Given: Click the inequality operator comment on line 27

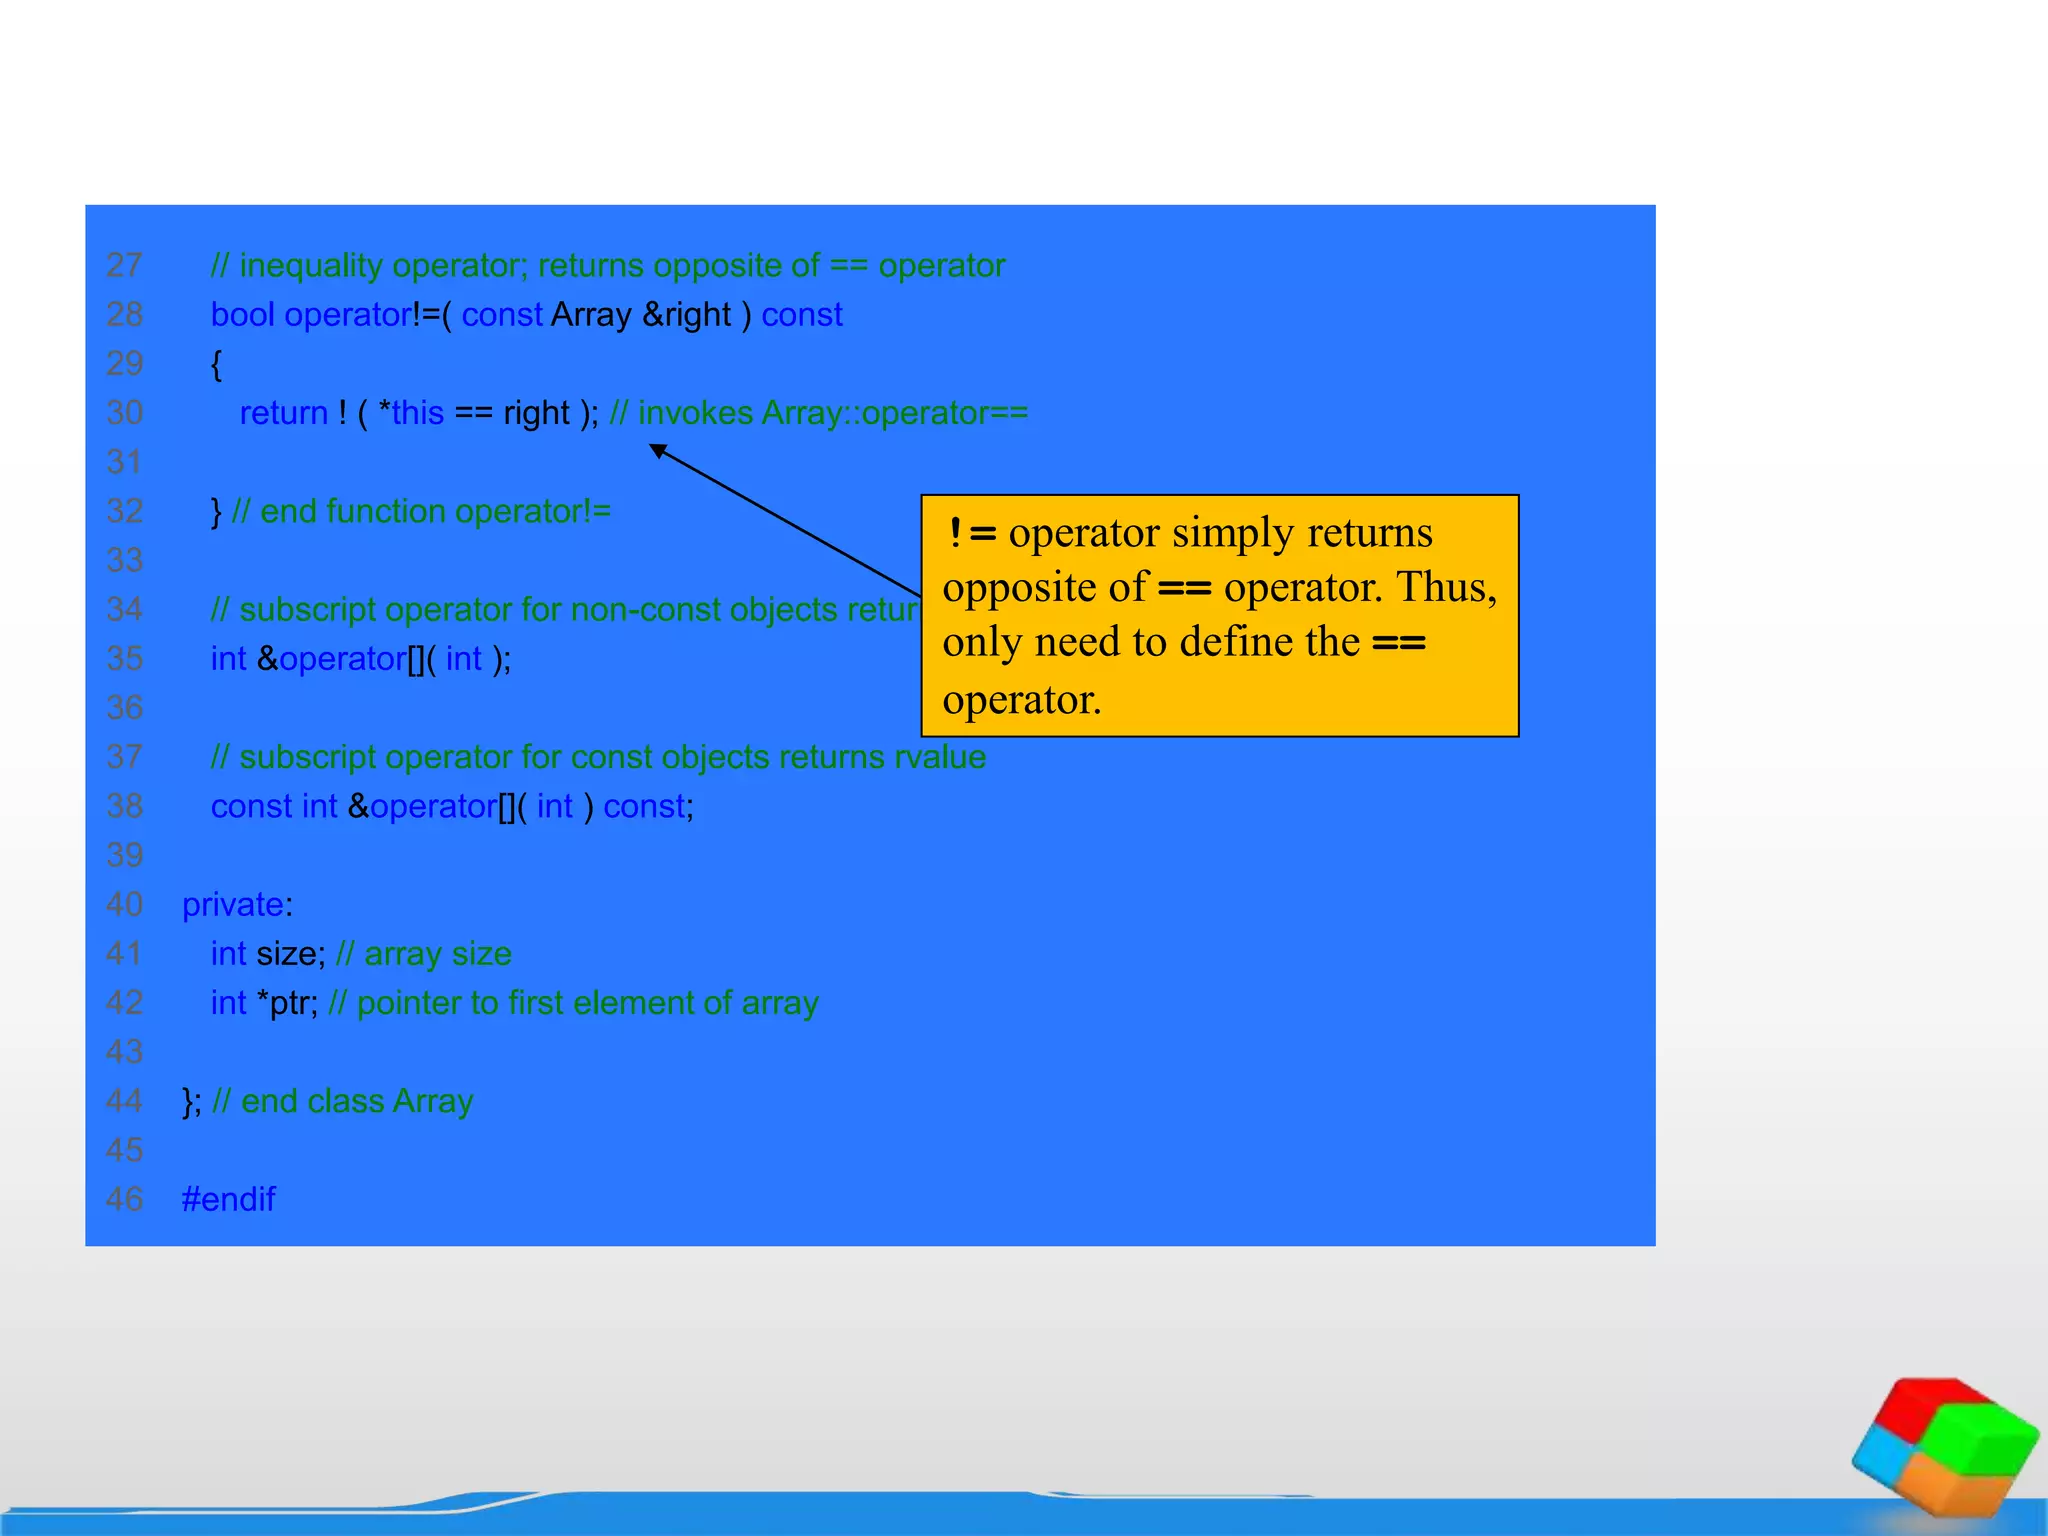Looking at the screenshot, I should click(607, 266).
